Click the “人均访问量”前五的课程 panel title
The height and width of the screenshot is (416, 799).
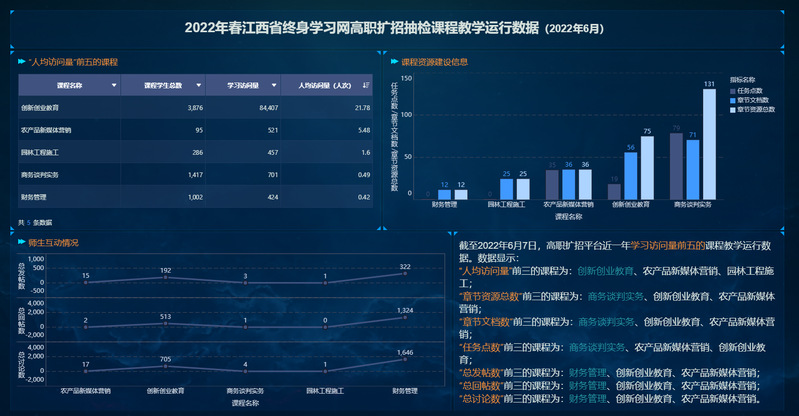coord(73,62)
